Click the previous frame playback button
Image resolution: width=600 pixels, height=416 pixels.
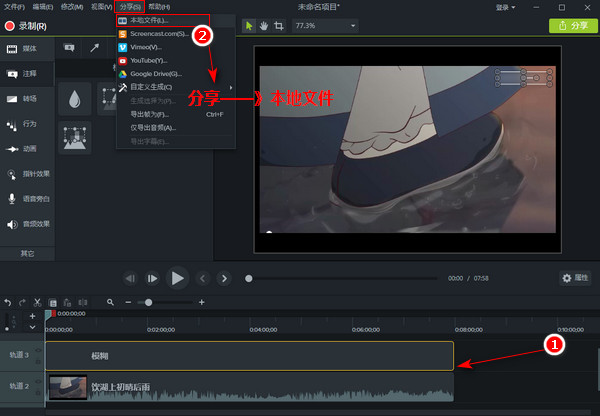point(130,278)
